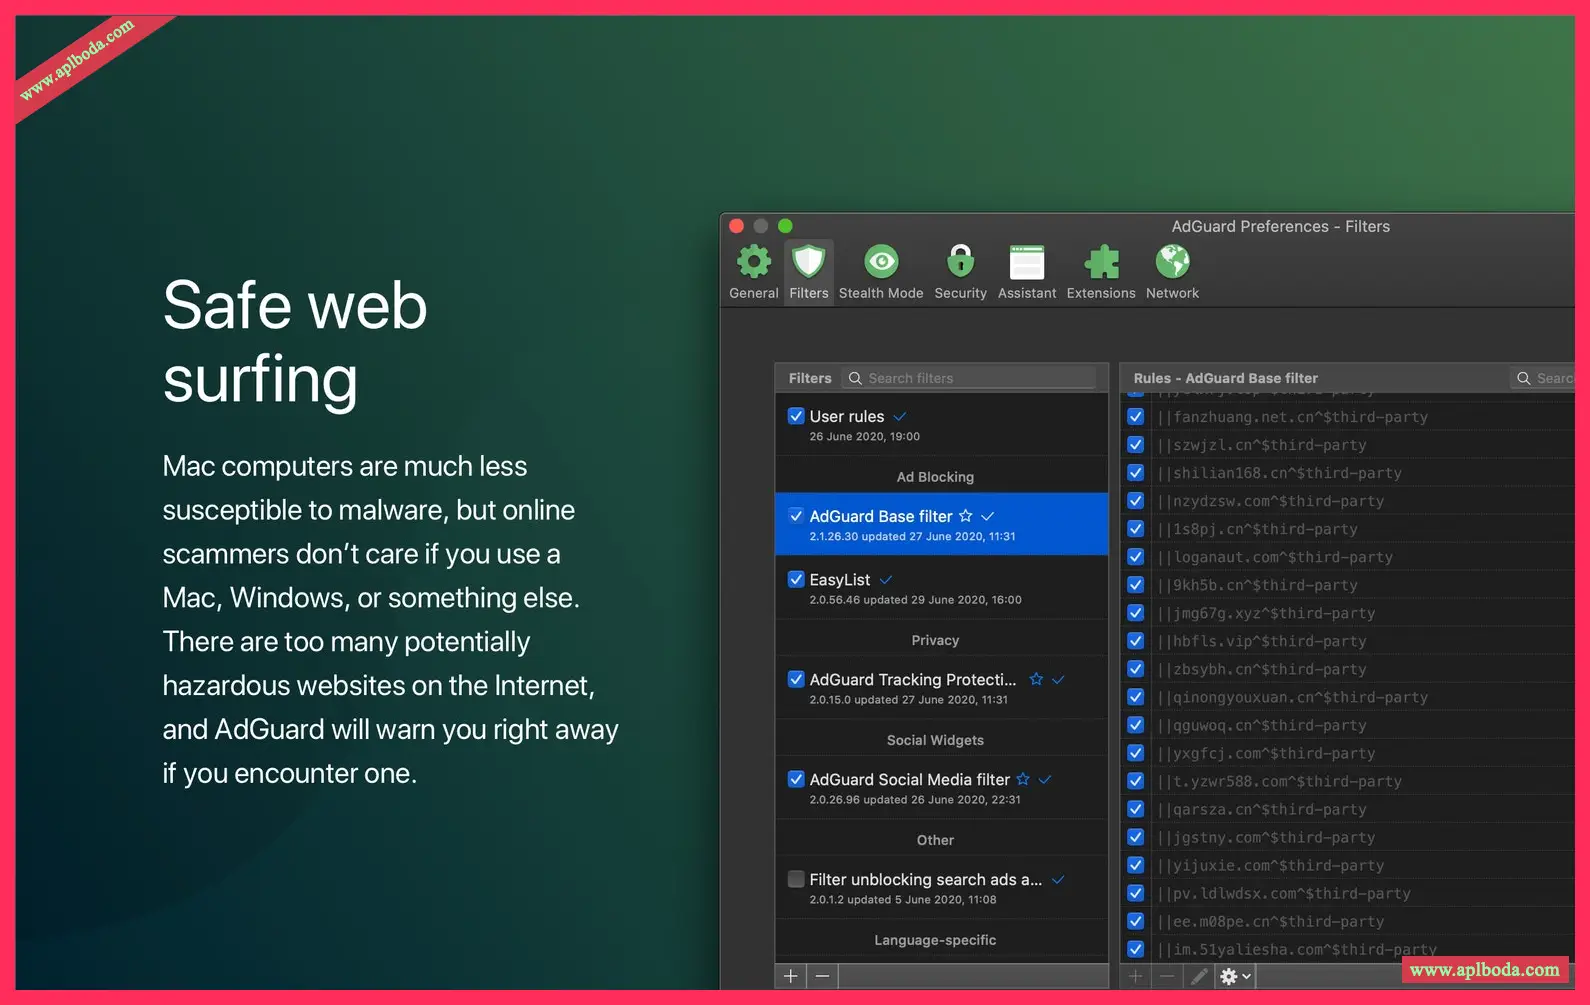
Task: Click the star beside AdGuard Tracking Protection
Action: point(1036,679)
